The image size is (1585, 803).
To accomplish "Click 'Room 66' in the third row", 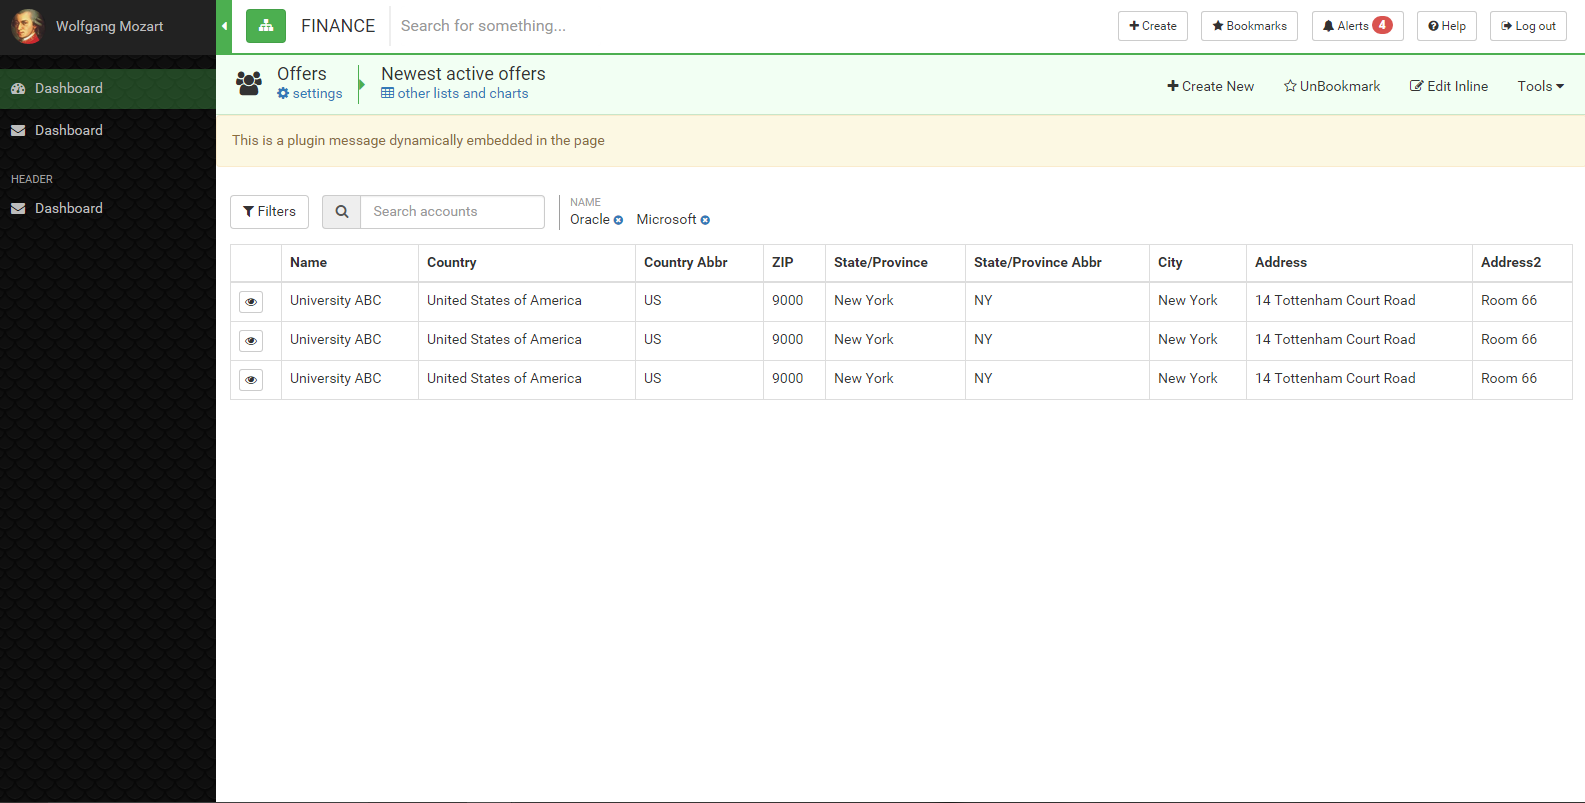I will pyautogui.click(x=1508, y=378).
